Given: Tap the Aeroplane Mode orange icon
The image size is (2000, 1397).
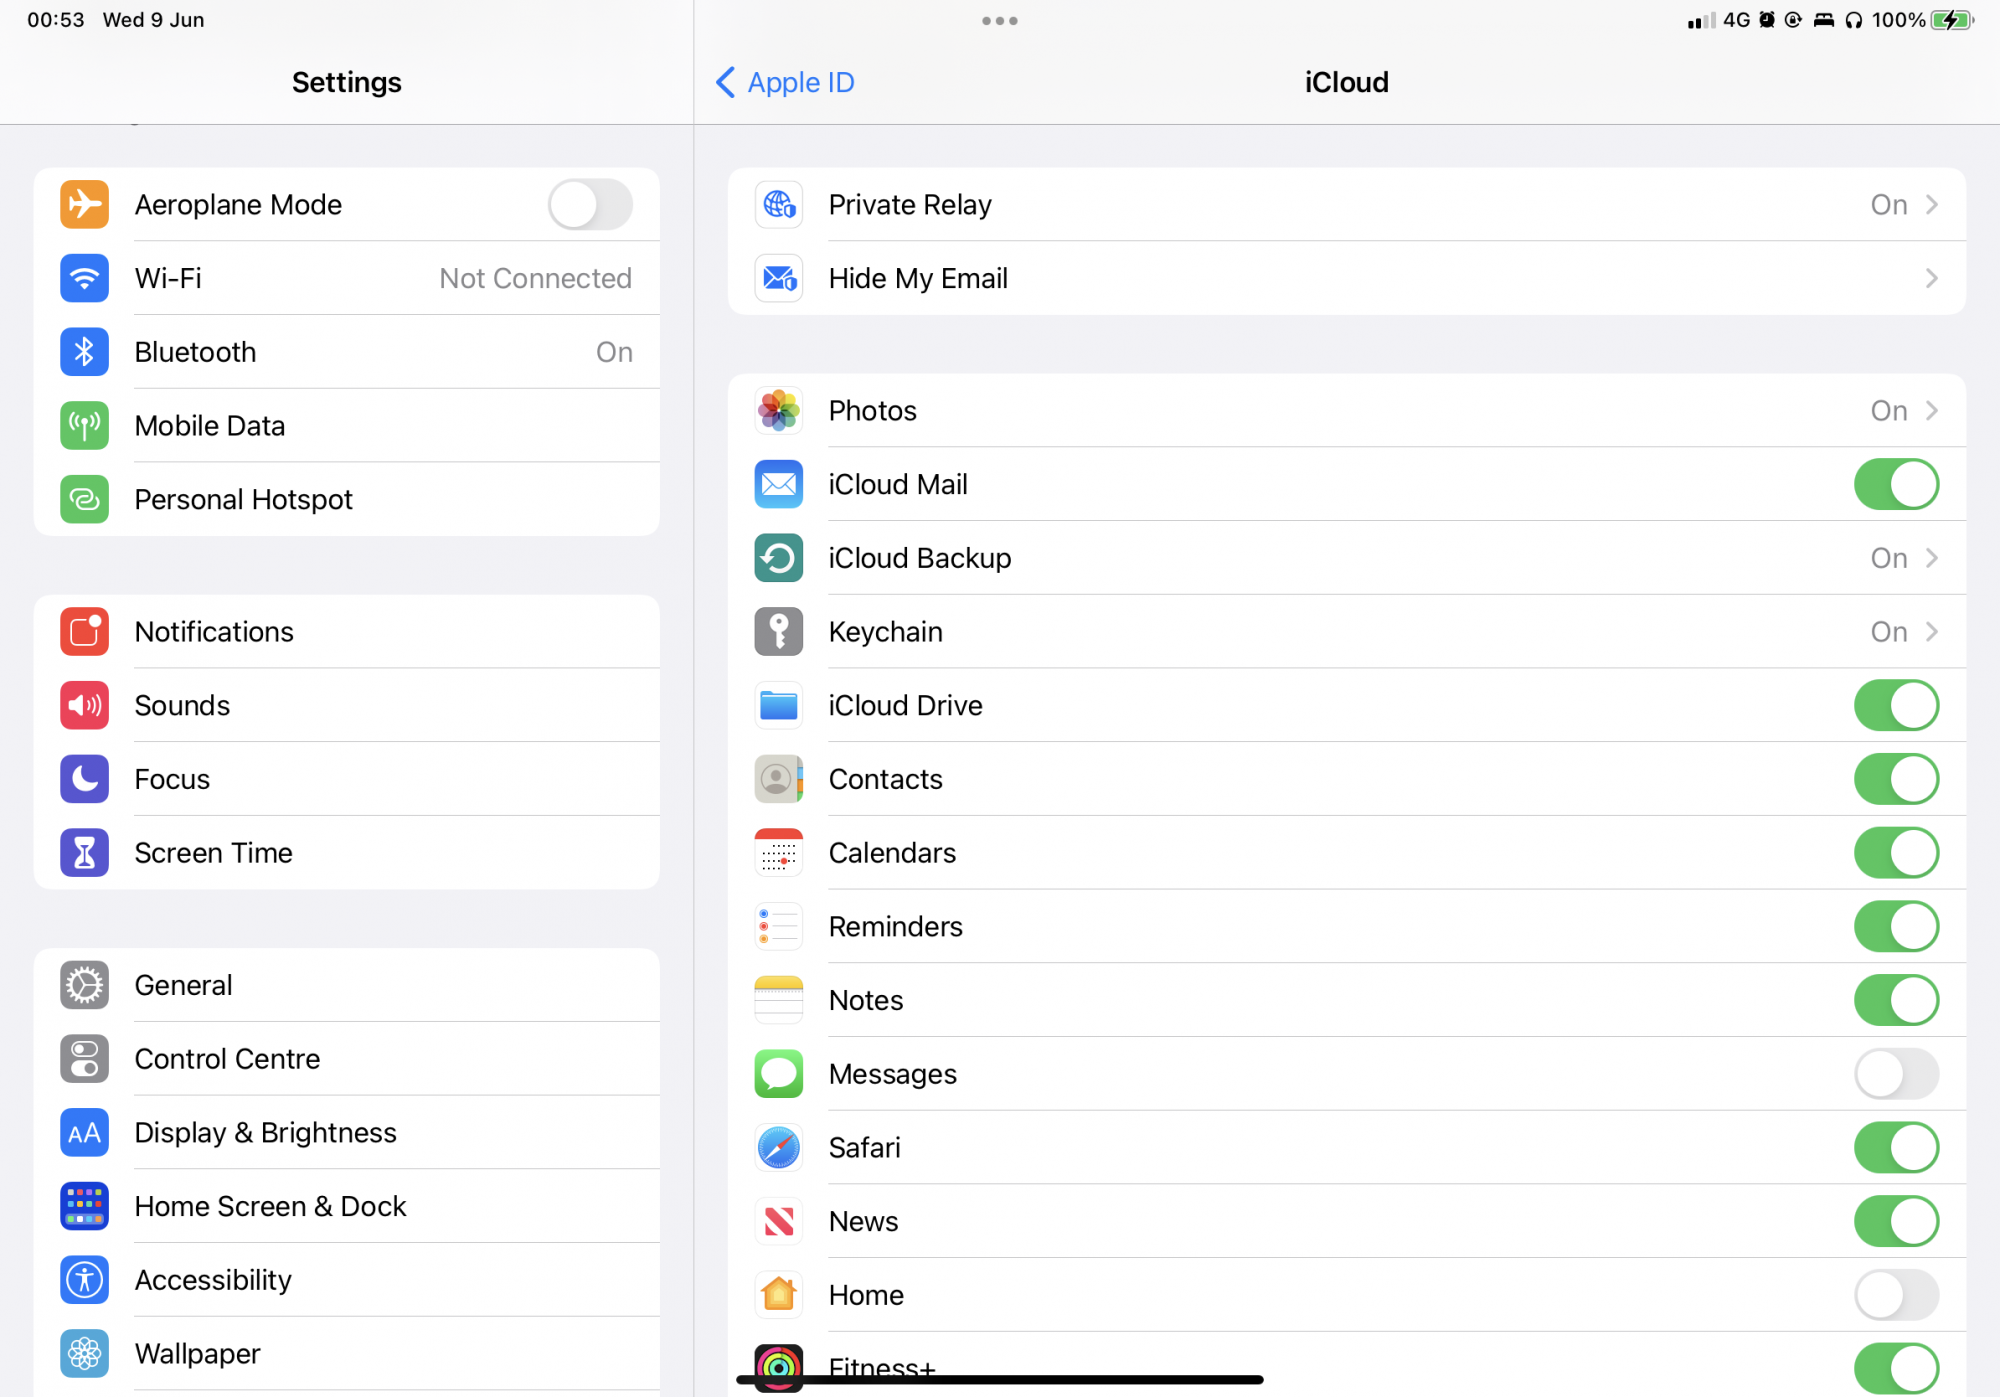Looking at the screenshot, I should [x=84, y=204].
